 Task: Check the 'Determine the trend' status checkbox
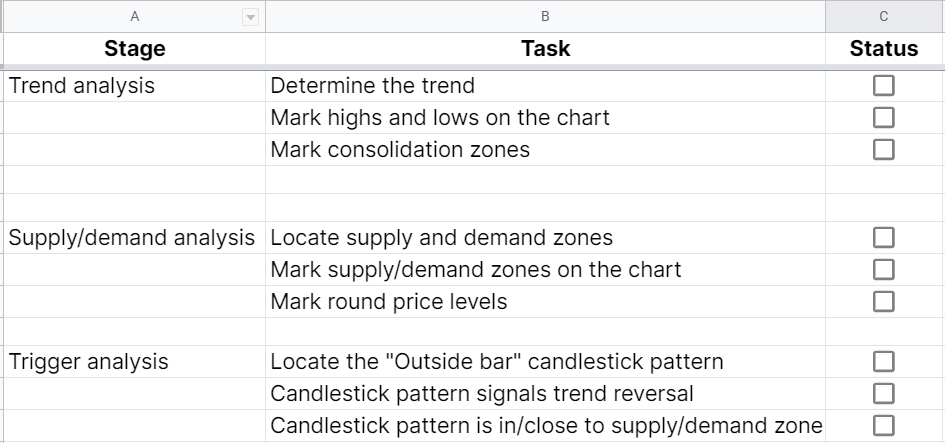(883, 86)
